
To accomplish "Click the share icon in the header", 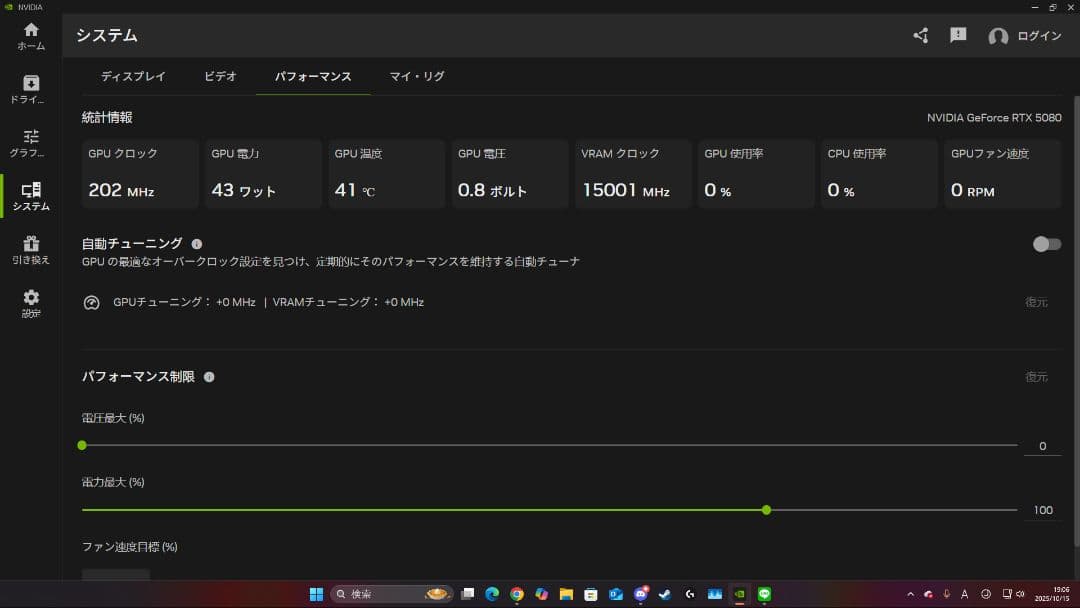I will tap(920, 34).
